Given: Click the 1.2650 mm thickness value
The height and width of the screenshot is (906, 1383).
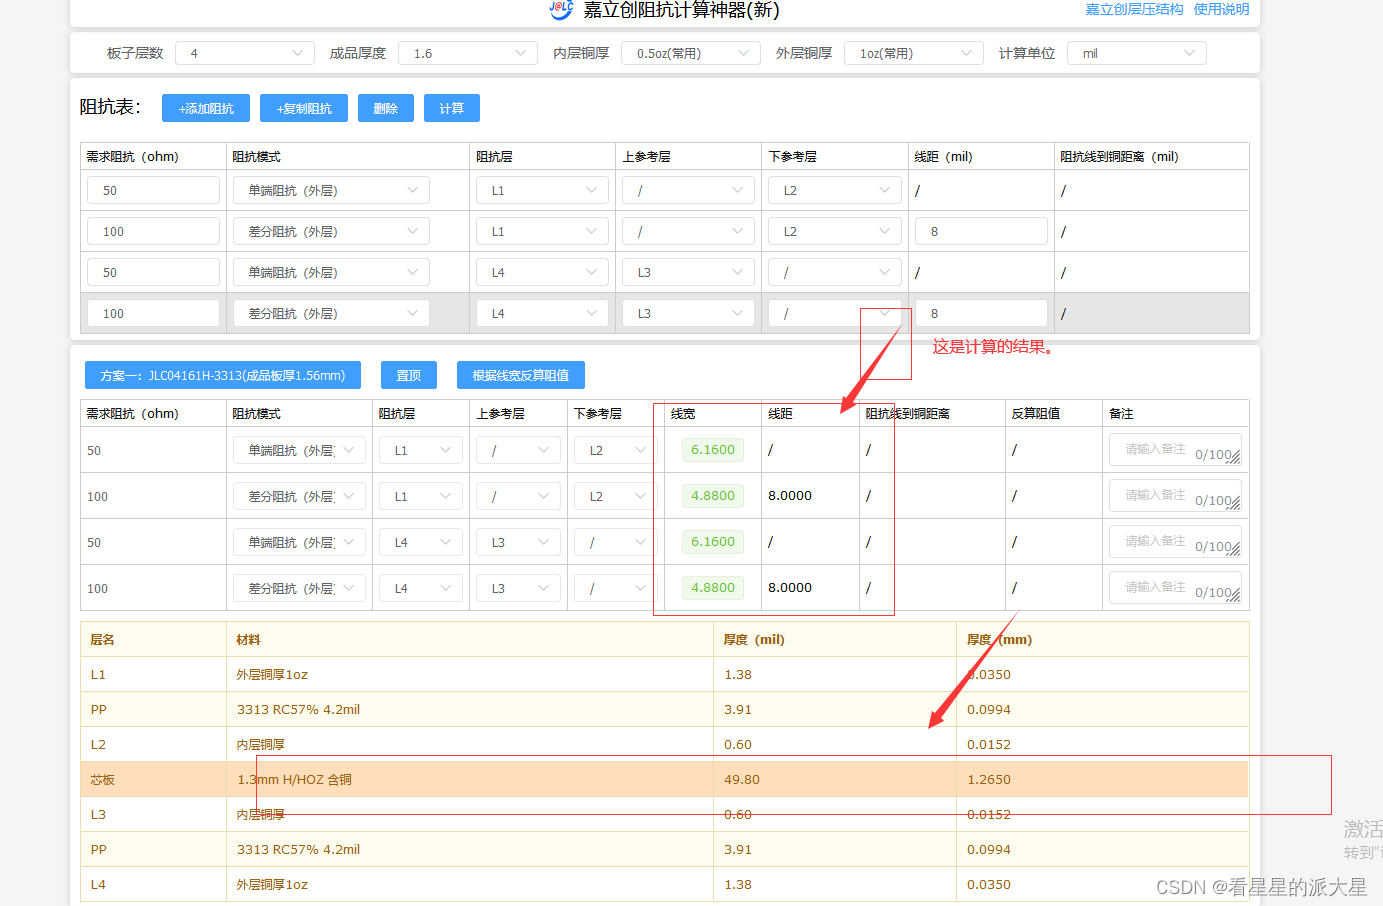Looking at the screenshot, I should tap(989, 780).
